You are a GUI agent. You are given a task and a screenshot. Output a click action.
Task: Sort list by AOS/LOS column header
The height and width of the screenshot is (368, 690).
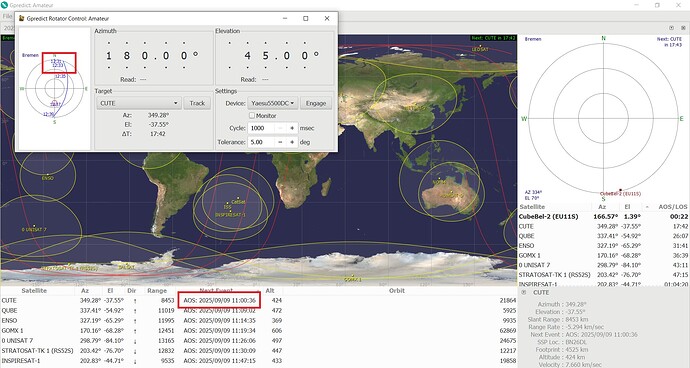coord(672,206)
